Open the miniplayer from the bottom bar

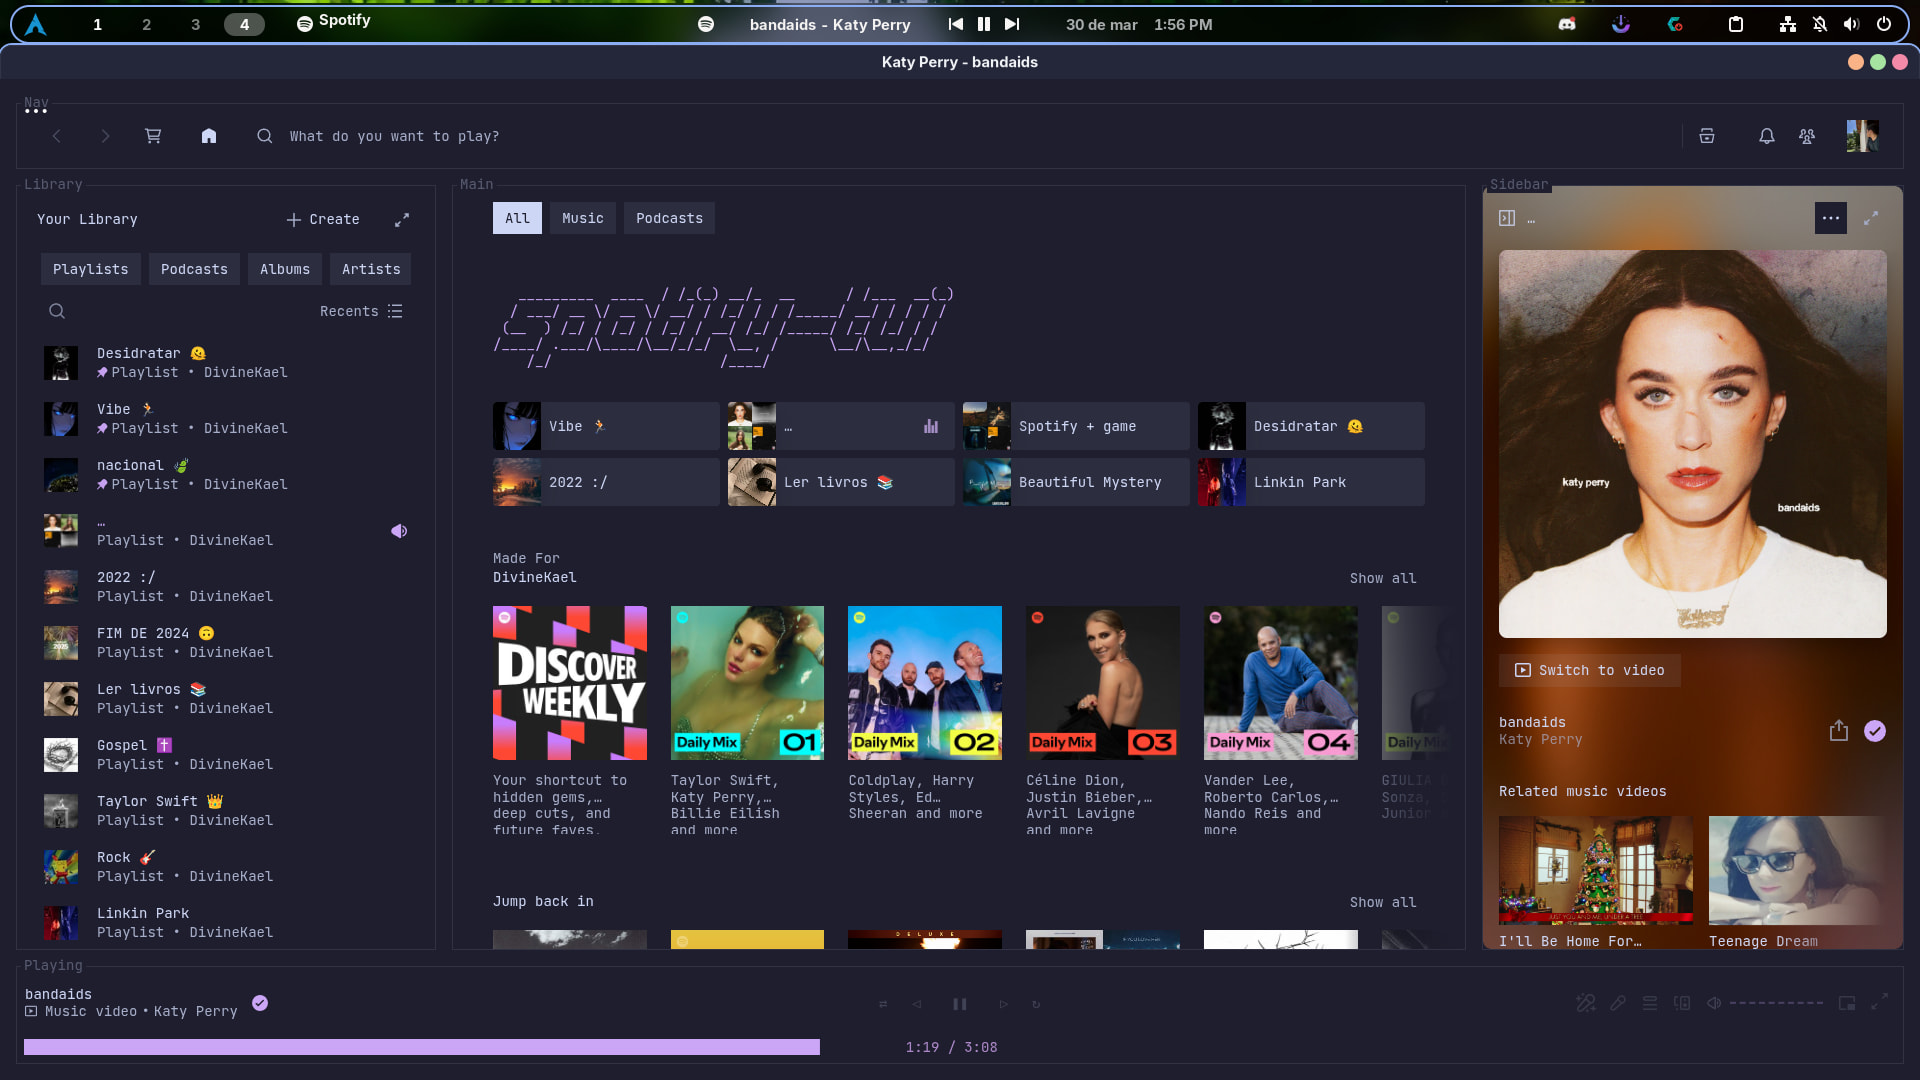(1846, 1003)
